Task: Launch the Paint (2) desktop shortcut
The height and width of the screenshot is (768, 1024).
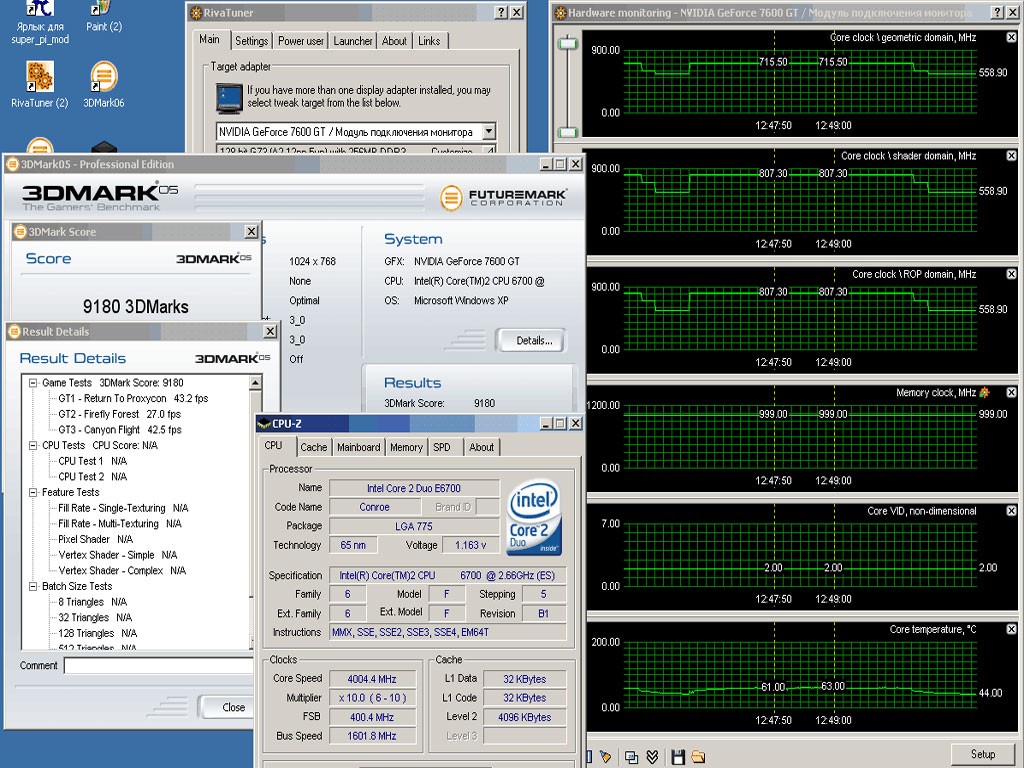Action: point(103,8)
